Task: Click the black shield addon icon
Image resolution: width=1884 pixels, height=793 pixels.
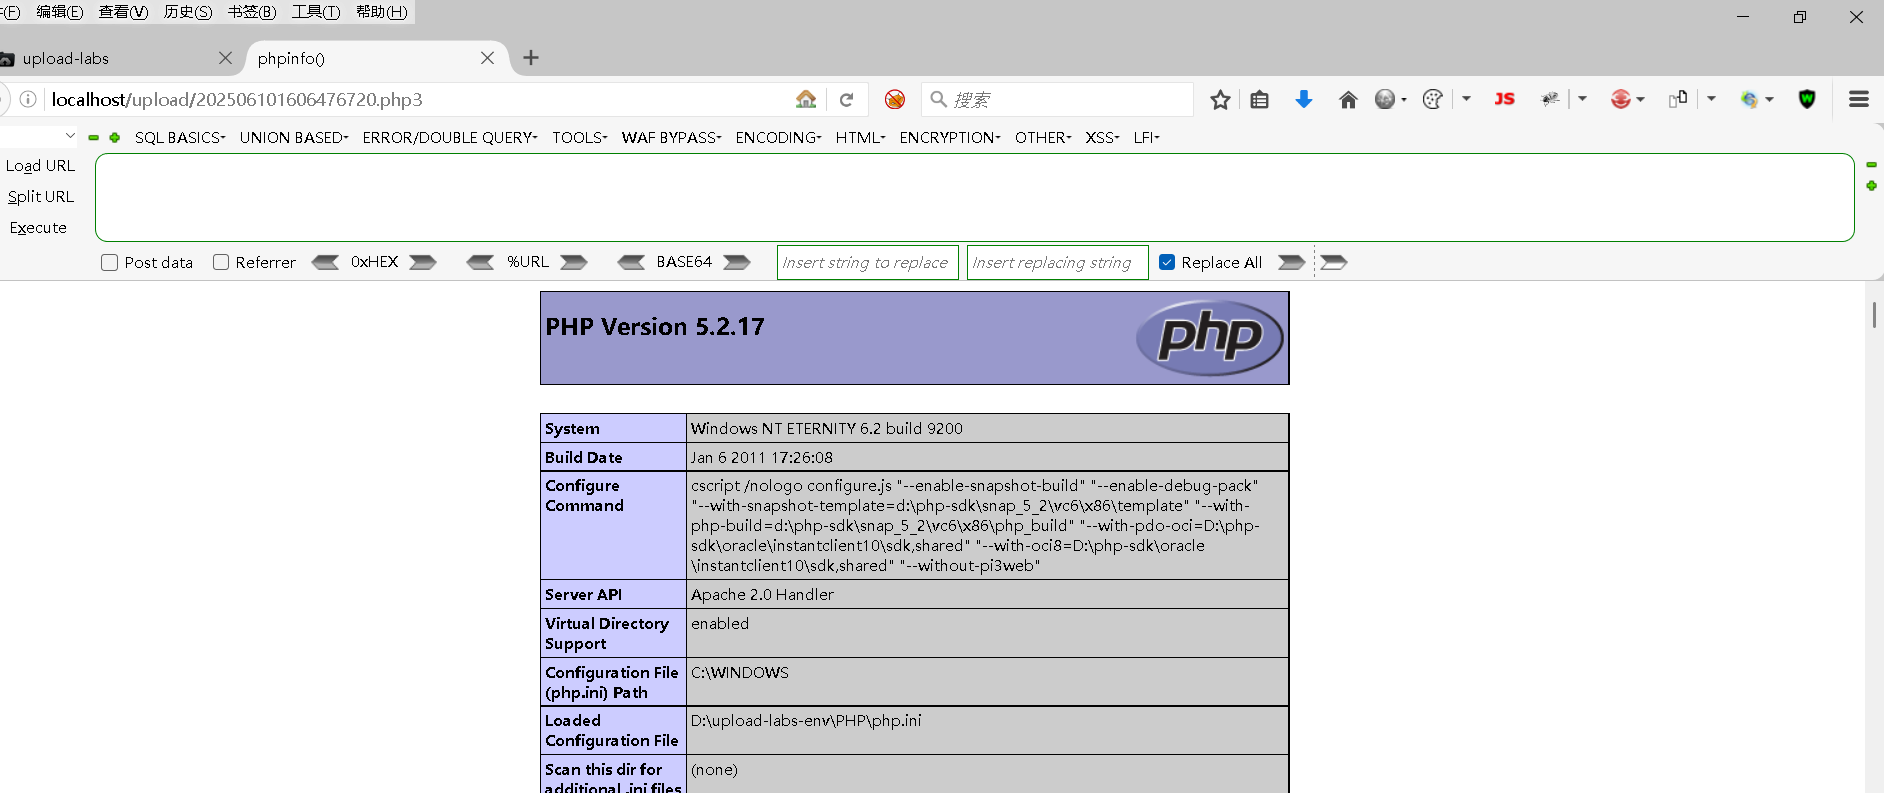Action: point(1807,99)
